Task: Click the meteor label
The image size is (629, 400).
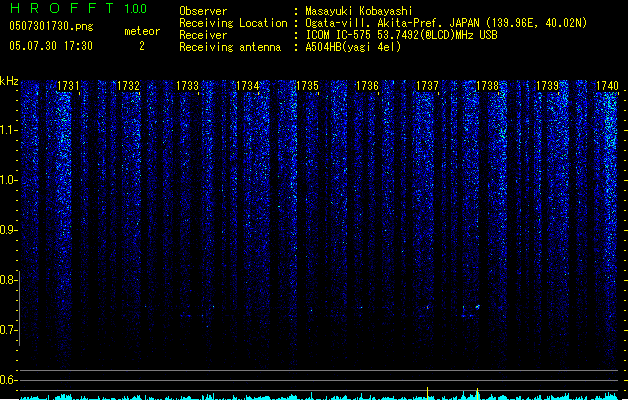Action: tap(142, 31)
